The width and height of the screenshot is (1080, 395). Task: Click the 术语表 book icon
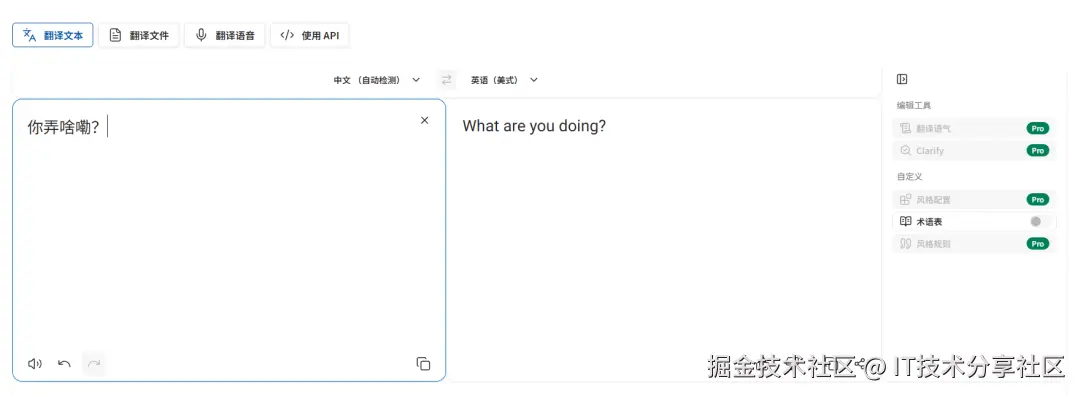905,221
